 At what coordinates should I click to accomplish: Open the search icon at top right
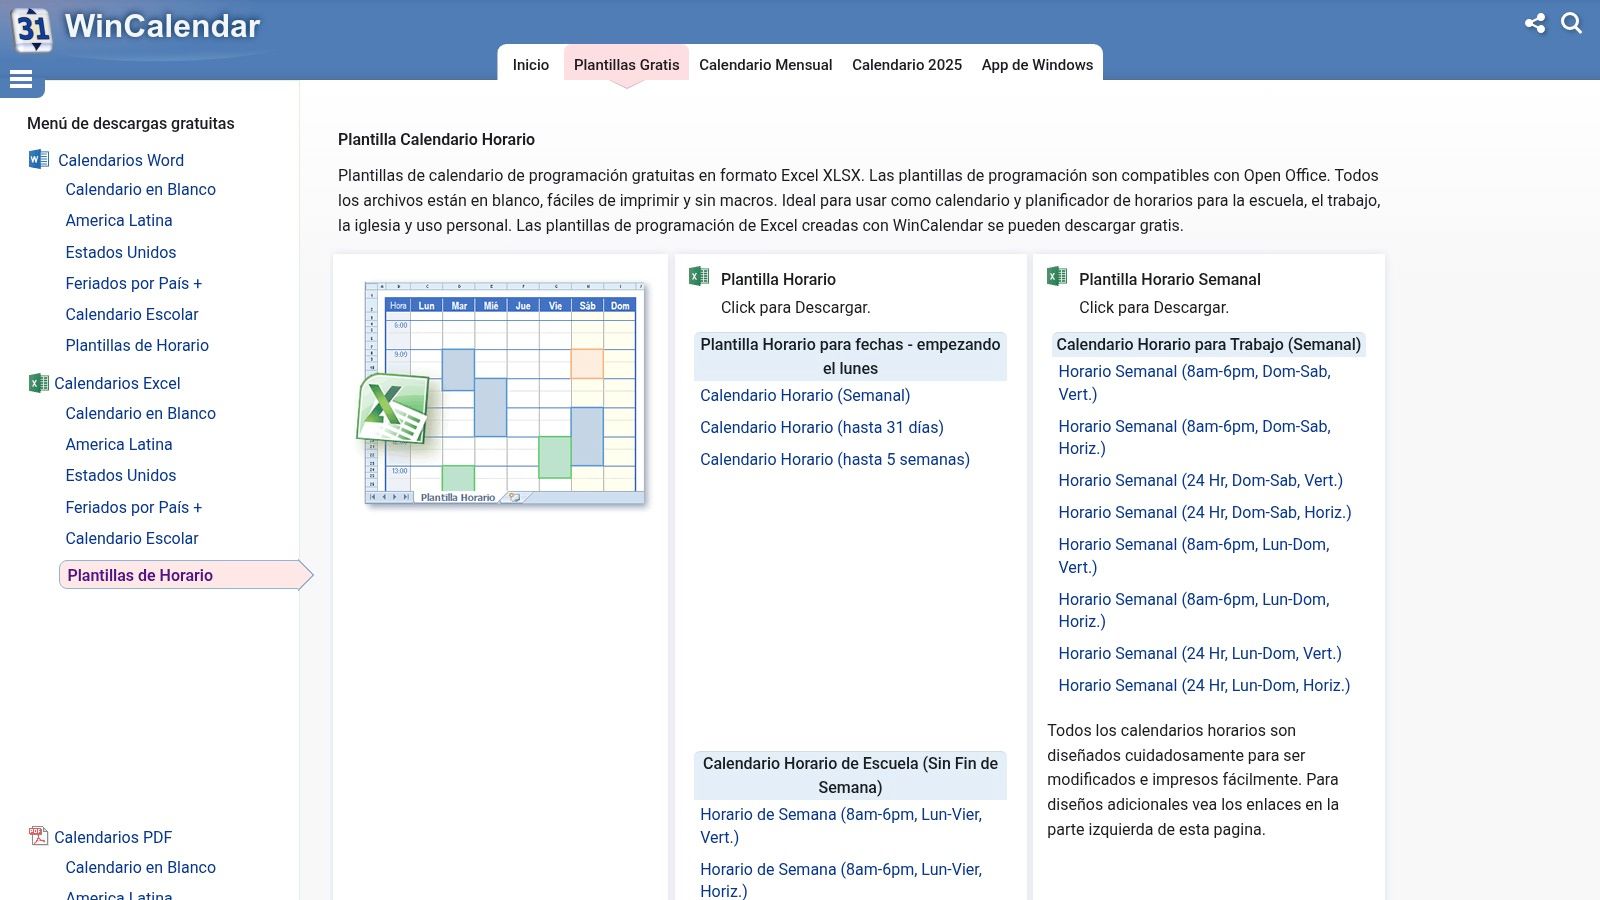1573,24
